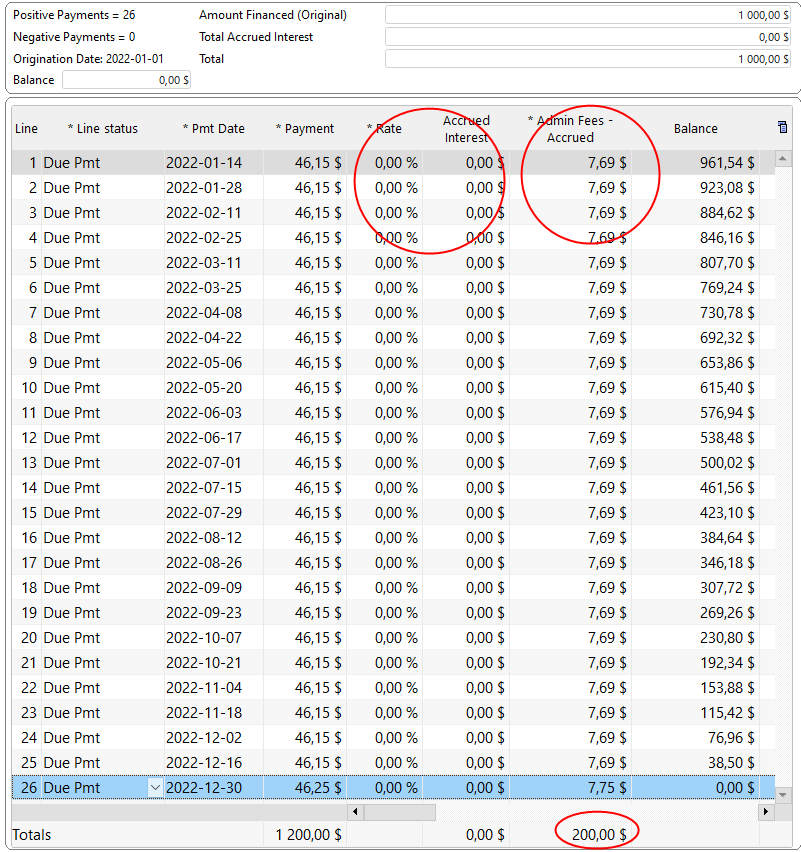Select payment date 2022-05-06

204,363
